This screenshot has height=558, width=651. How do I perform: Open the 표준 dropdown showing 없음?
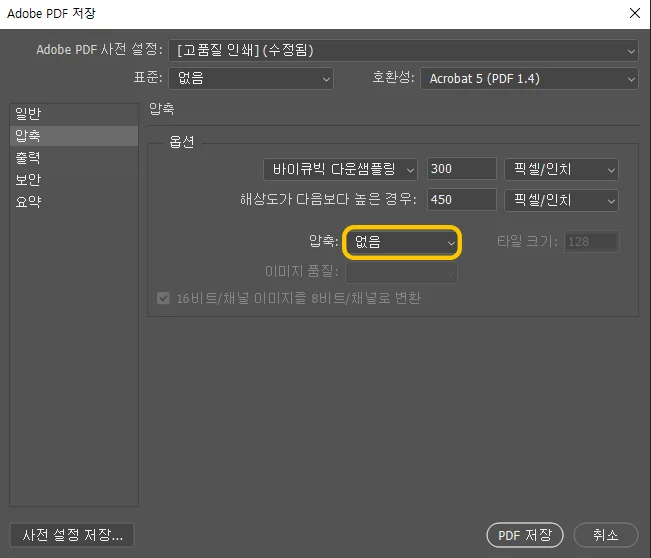click(251, 78)
